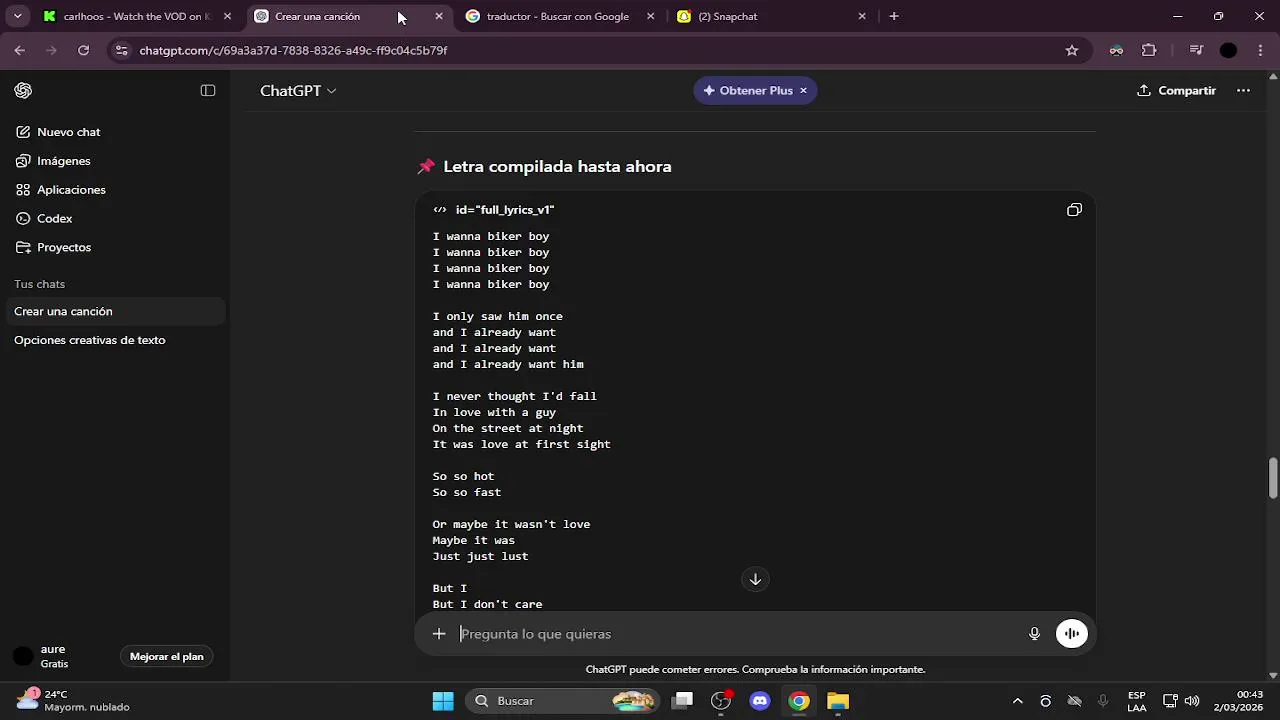Open the tab search dropdown arrow

(x=17, y=17)
